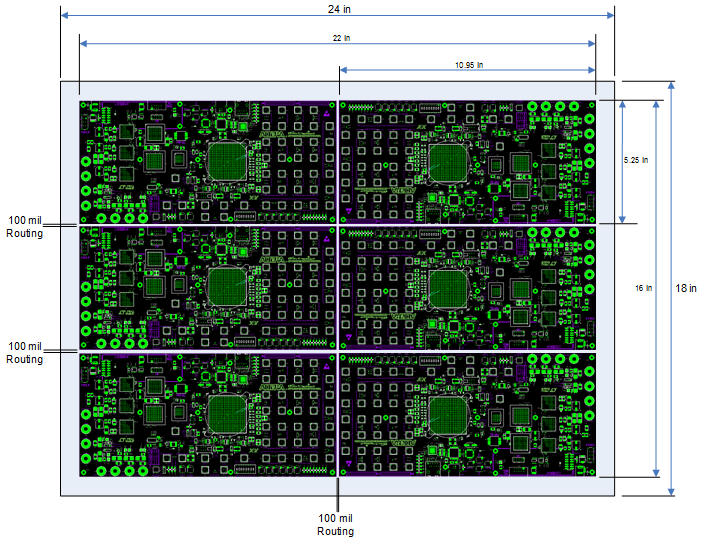Select the middle-right PCB board image

point(468,288)
